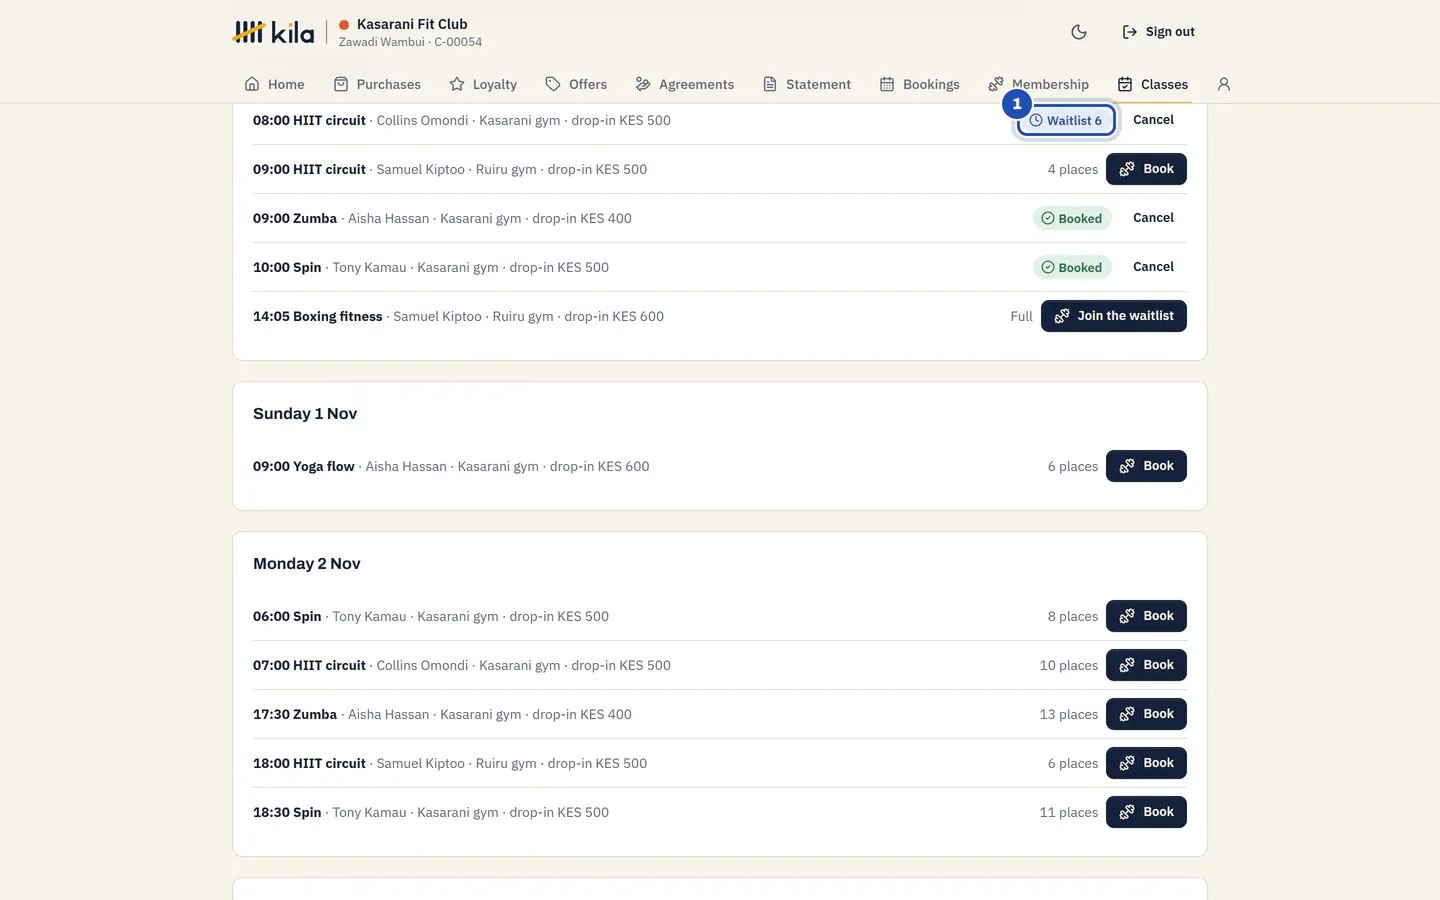Click the 11 places label
Image resolution: width=1440 pixels, height=900 pixels.
(x=1069, y=812)
